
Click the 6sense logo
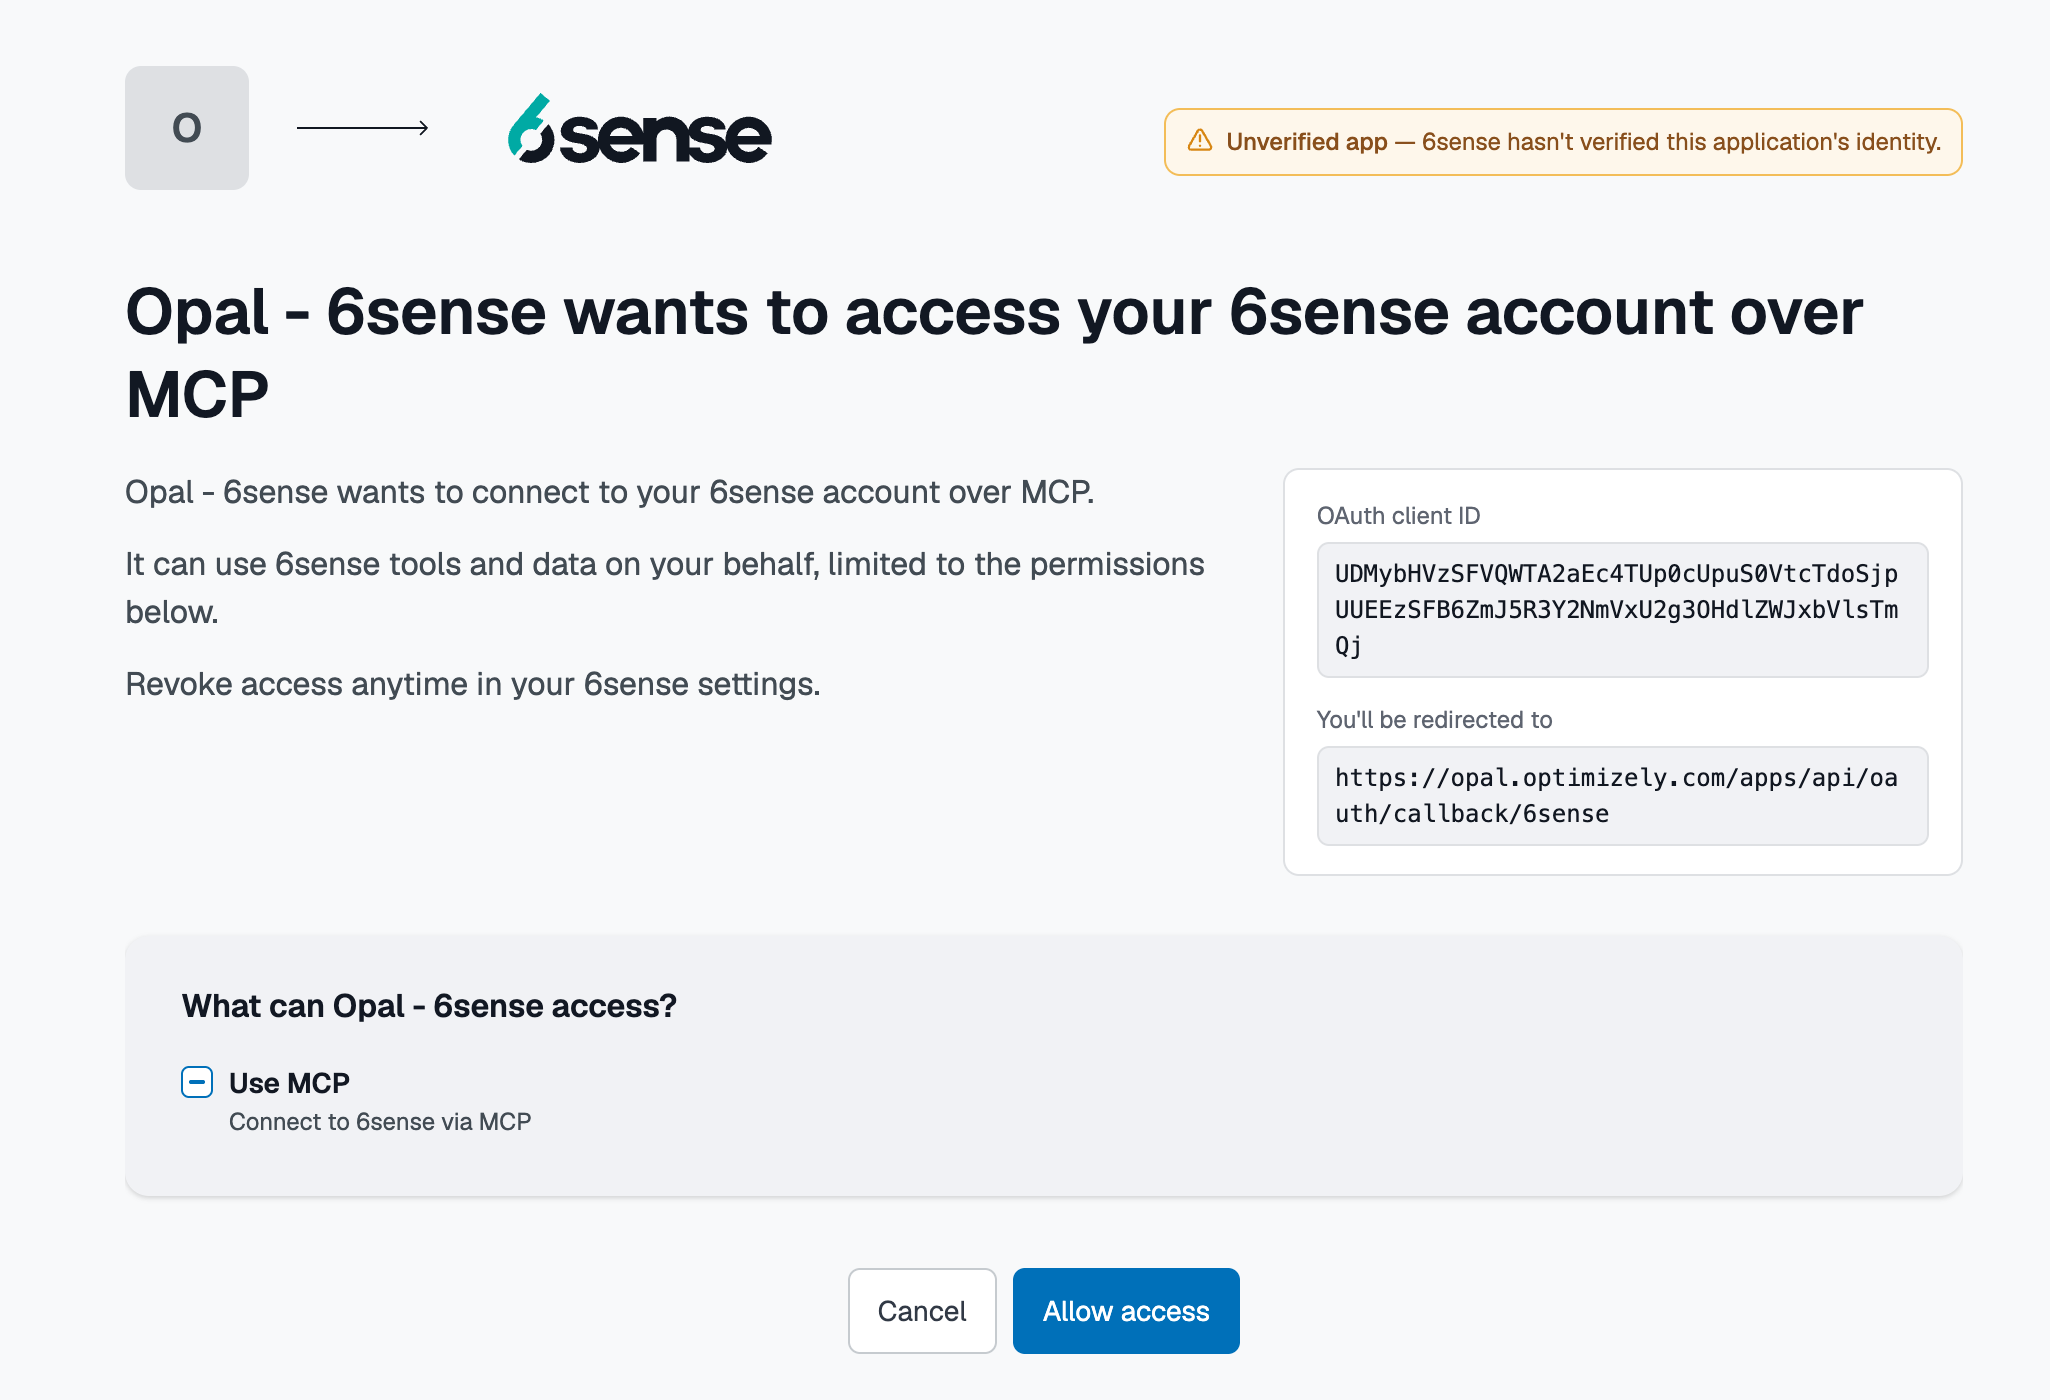pyautogui.click(x=640, y=129)
